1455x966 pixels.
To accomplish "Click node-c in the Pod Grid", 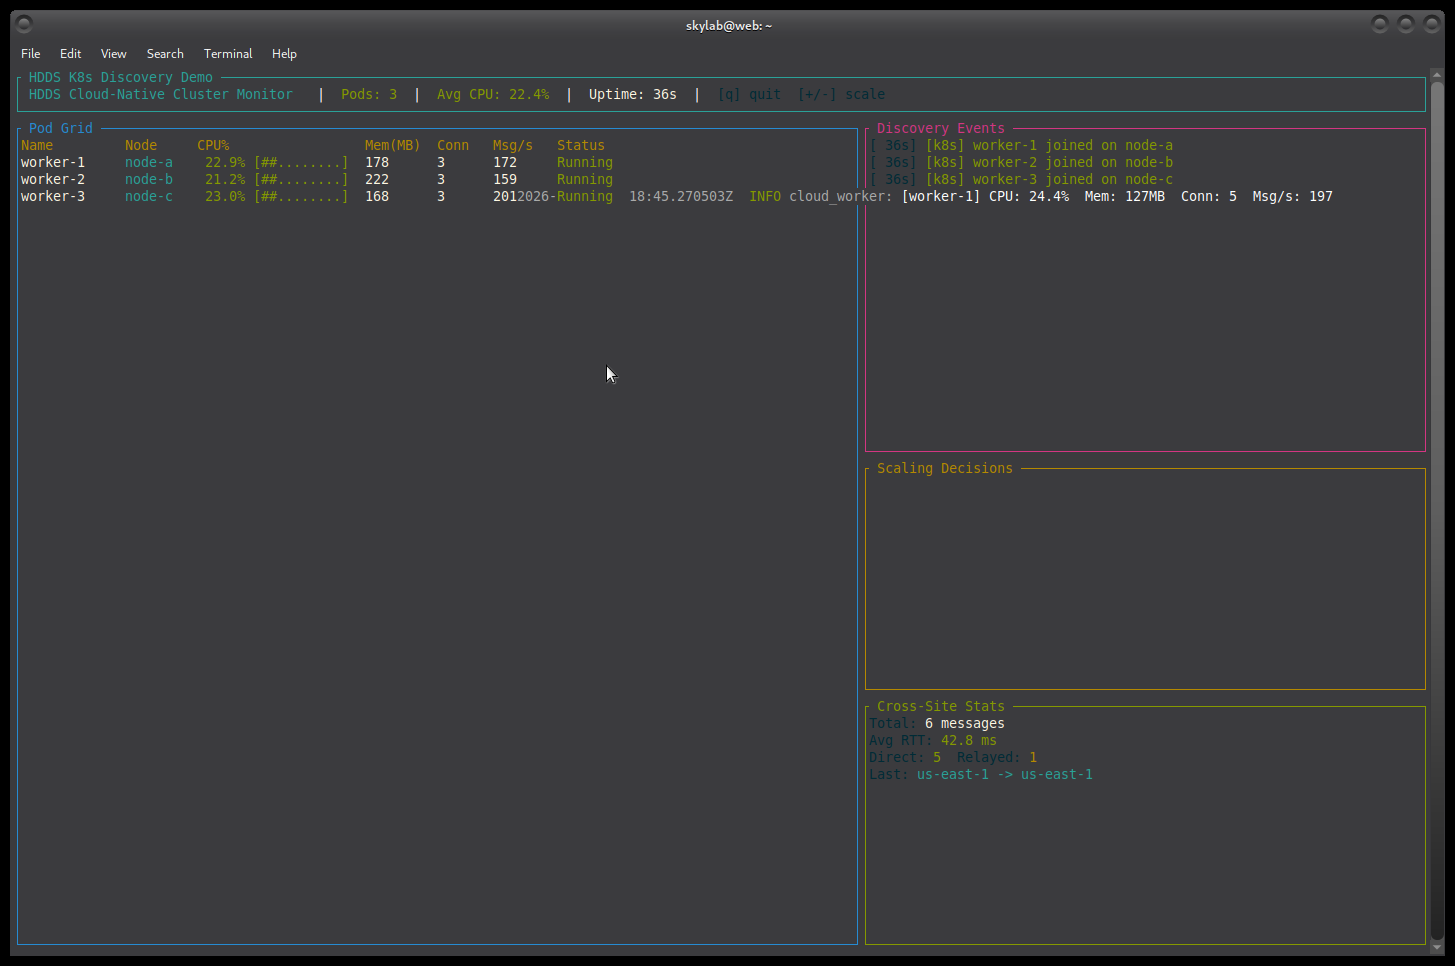I will pyautogui.click(x=149, y=197).
